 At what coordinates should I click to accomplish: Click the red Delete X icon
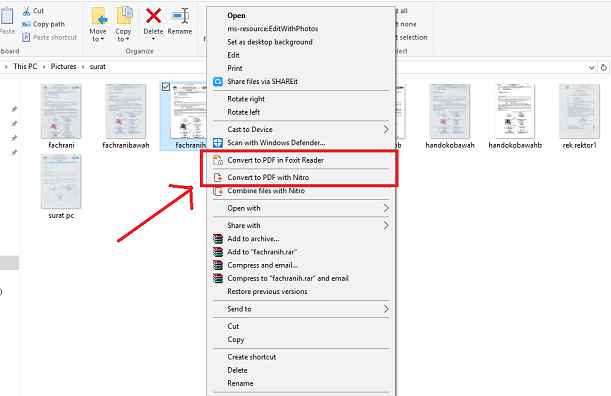click(x=153, y=16)
